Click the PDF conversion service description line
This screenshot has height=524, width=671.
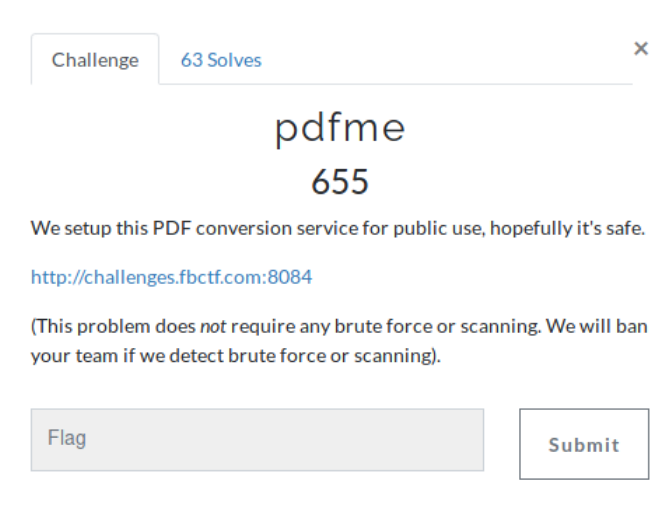pyautogui.click(x=338, y=229)
